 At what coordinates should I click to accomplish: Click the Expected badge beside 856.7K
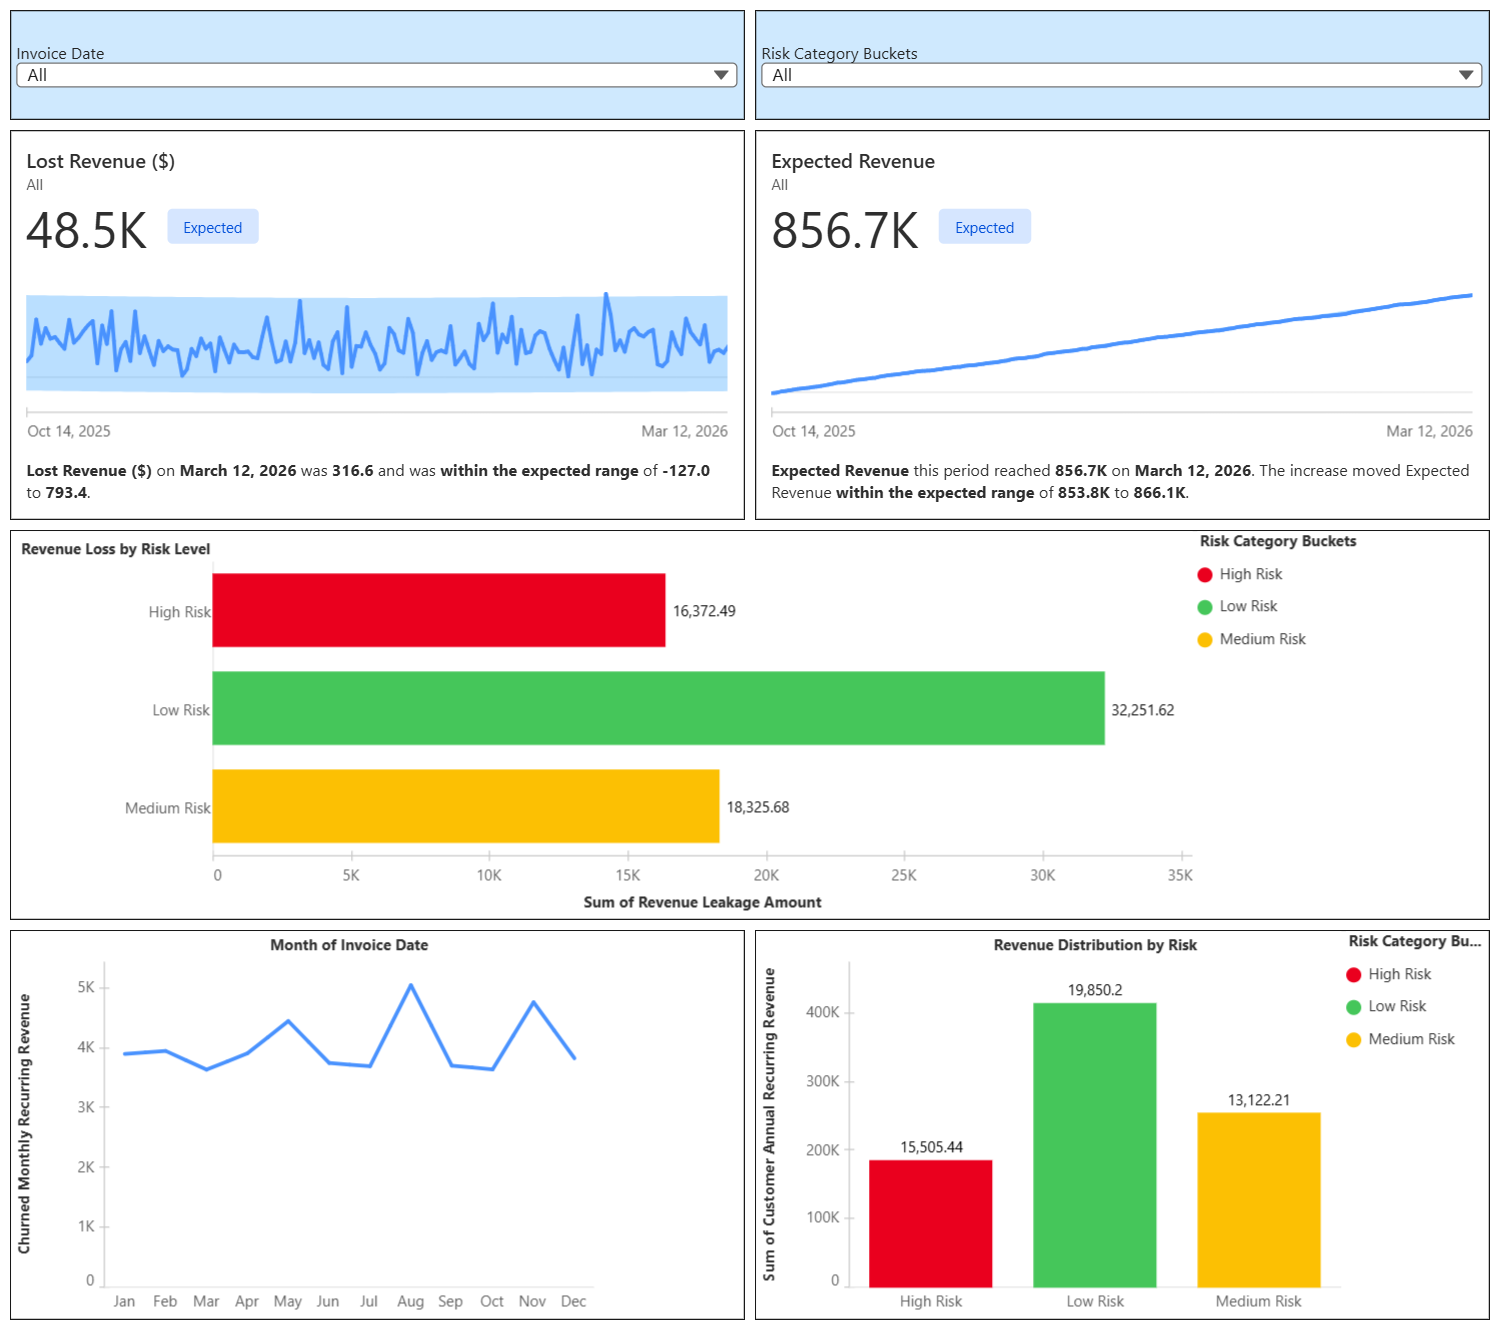coord(984,227)
